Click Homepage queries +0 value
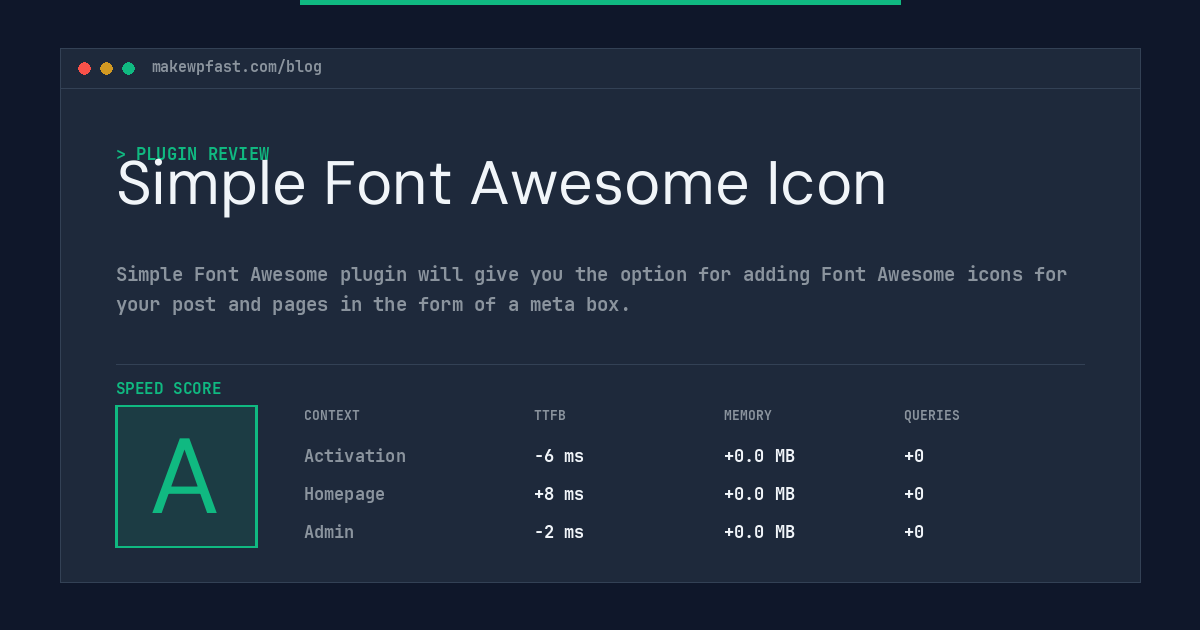The width and height of the screenshot is (1200, 630). [914, 494]
